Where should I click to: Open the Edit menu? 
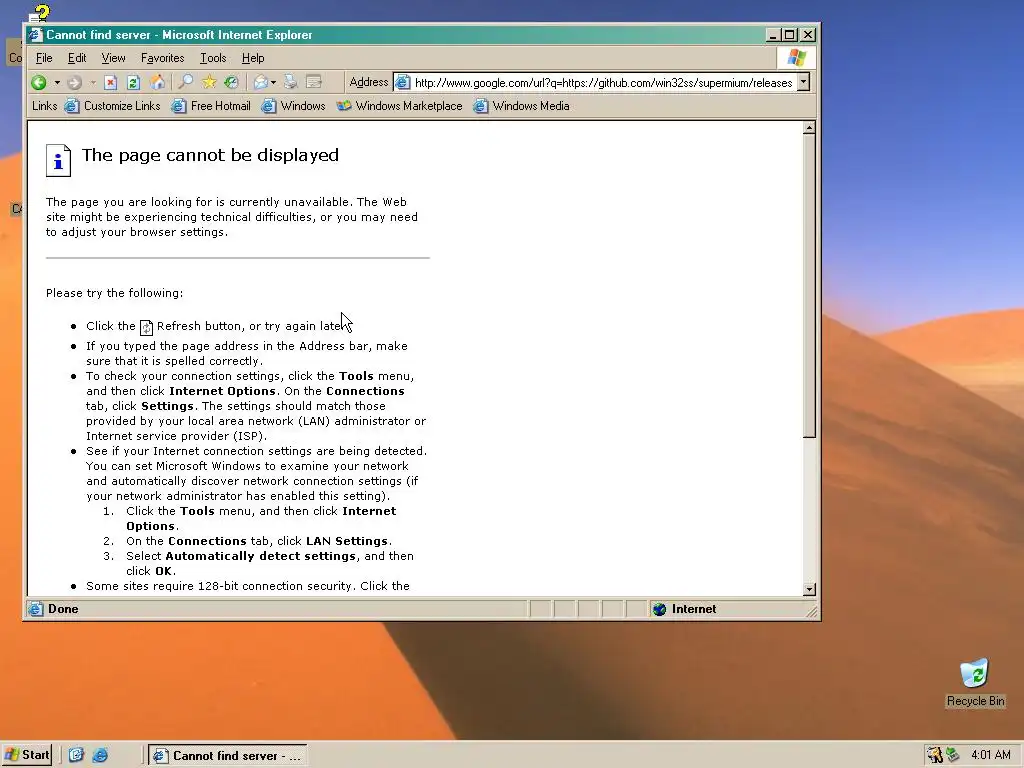tap(77, 58)
